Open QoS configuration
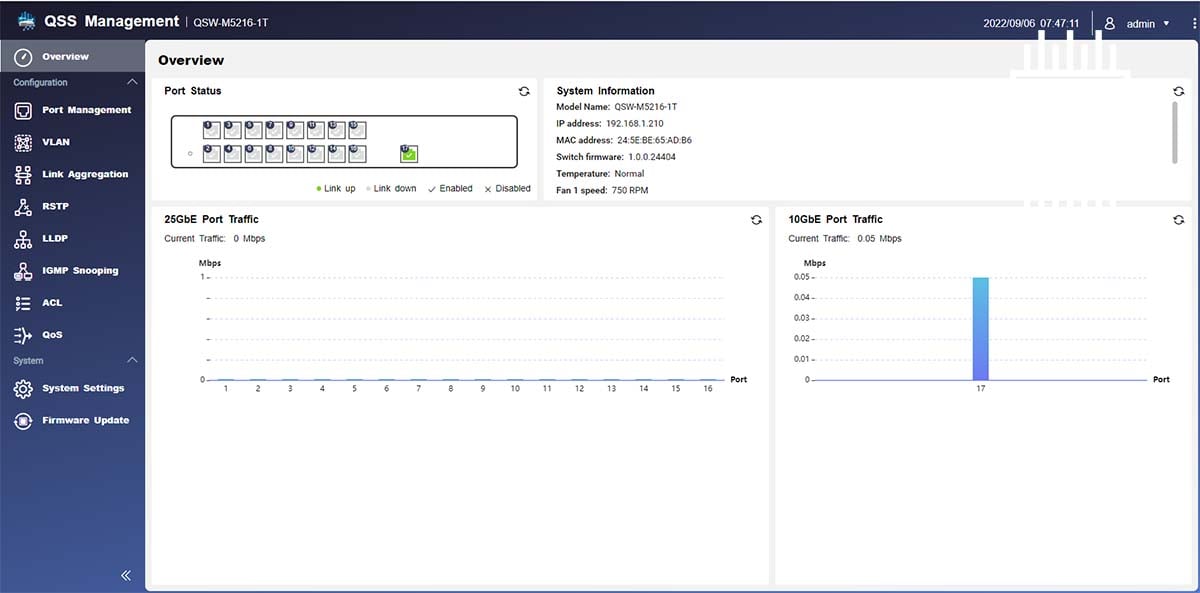 tap(72, 334)
